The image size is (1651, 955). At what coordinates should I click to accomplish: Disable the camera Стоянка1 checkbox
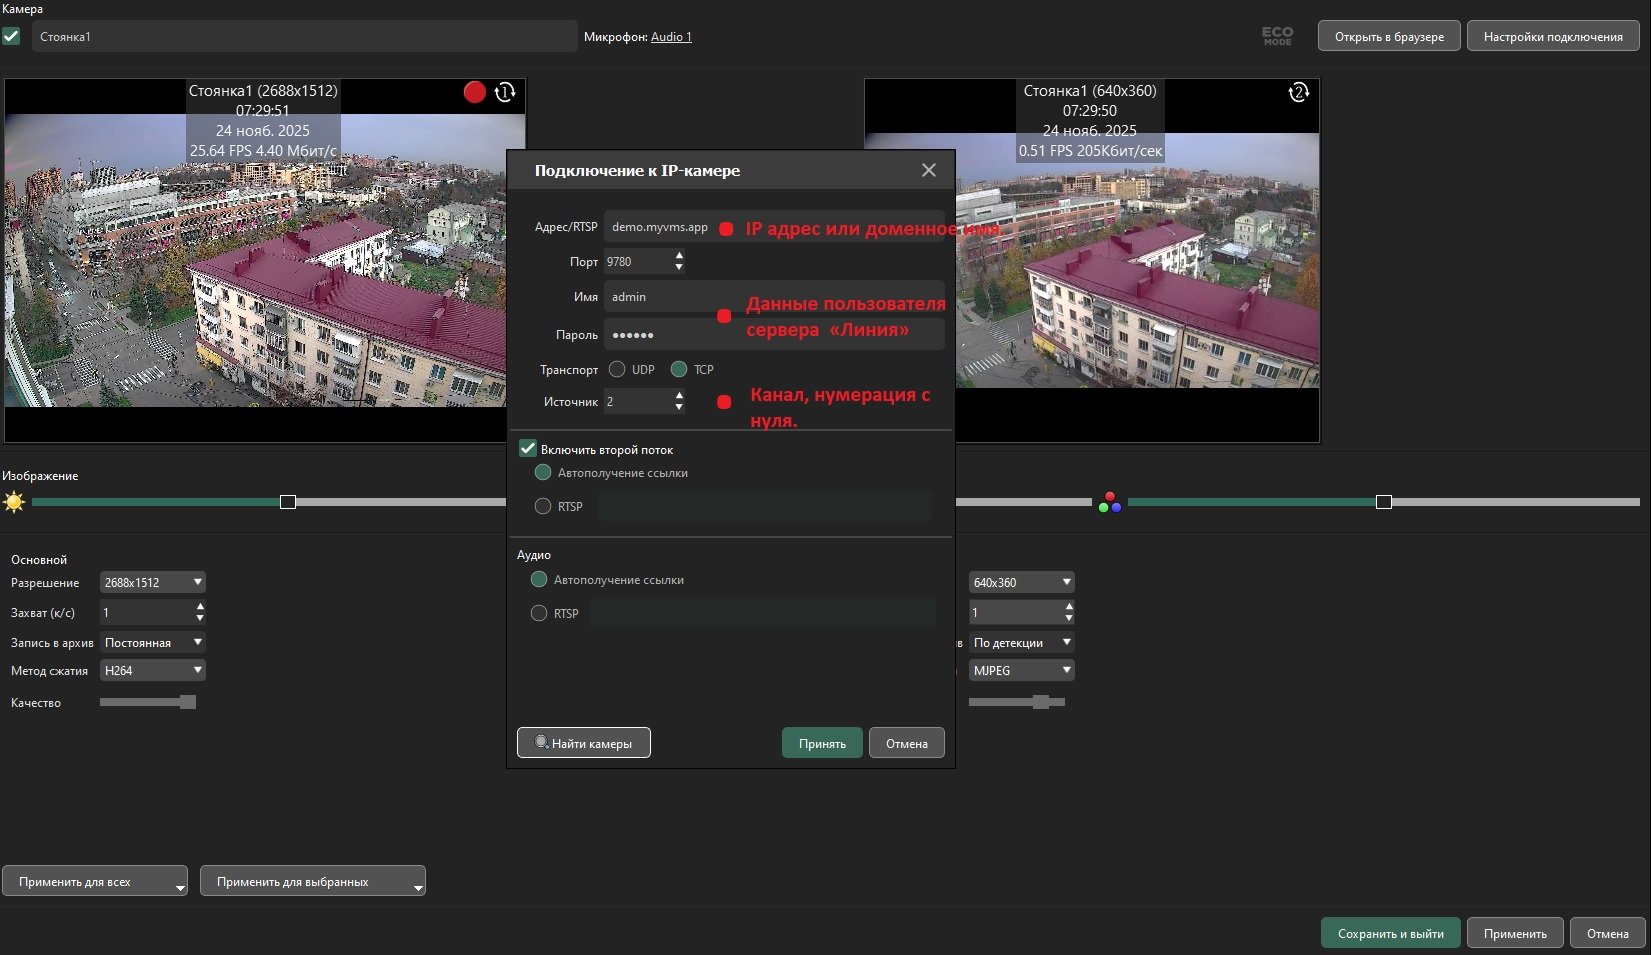11,36
